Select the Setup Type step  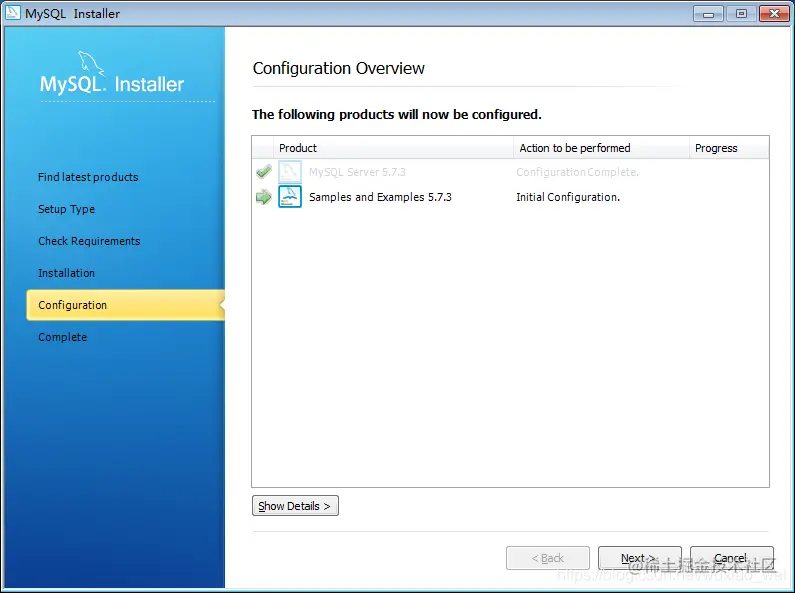(x=66, y=209)
